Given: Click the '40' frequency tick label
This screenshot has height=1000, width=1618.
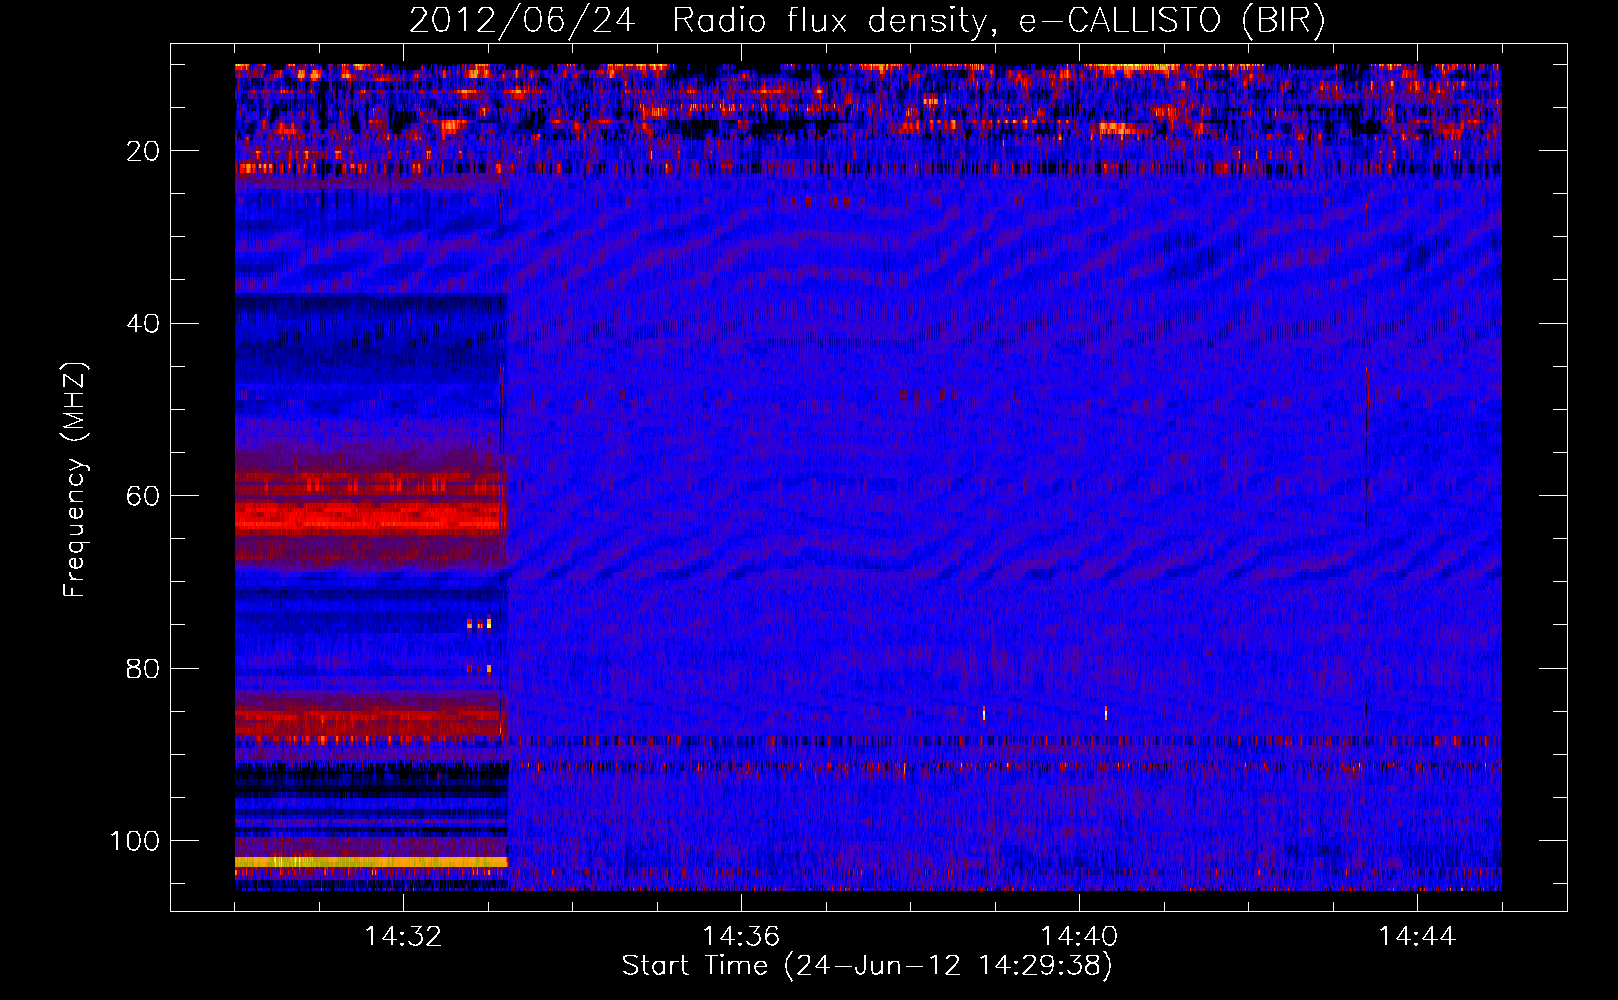Looking at the screenshot, I should coord(144,324).
